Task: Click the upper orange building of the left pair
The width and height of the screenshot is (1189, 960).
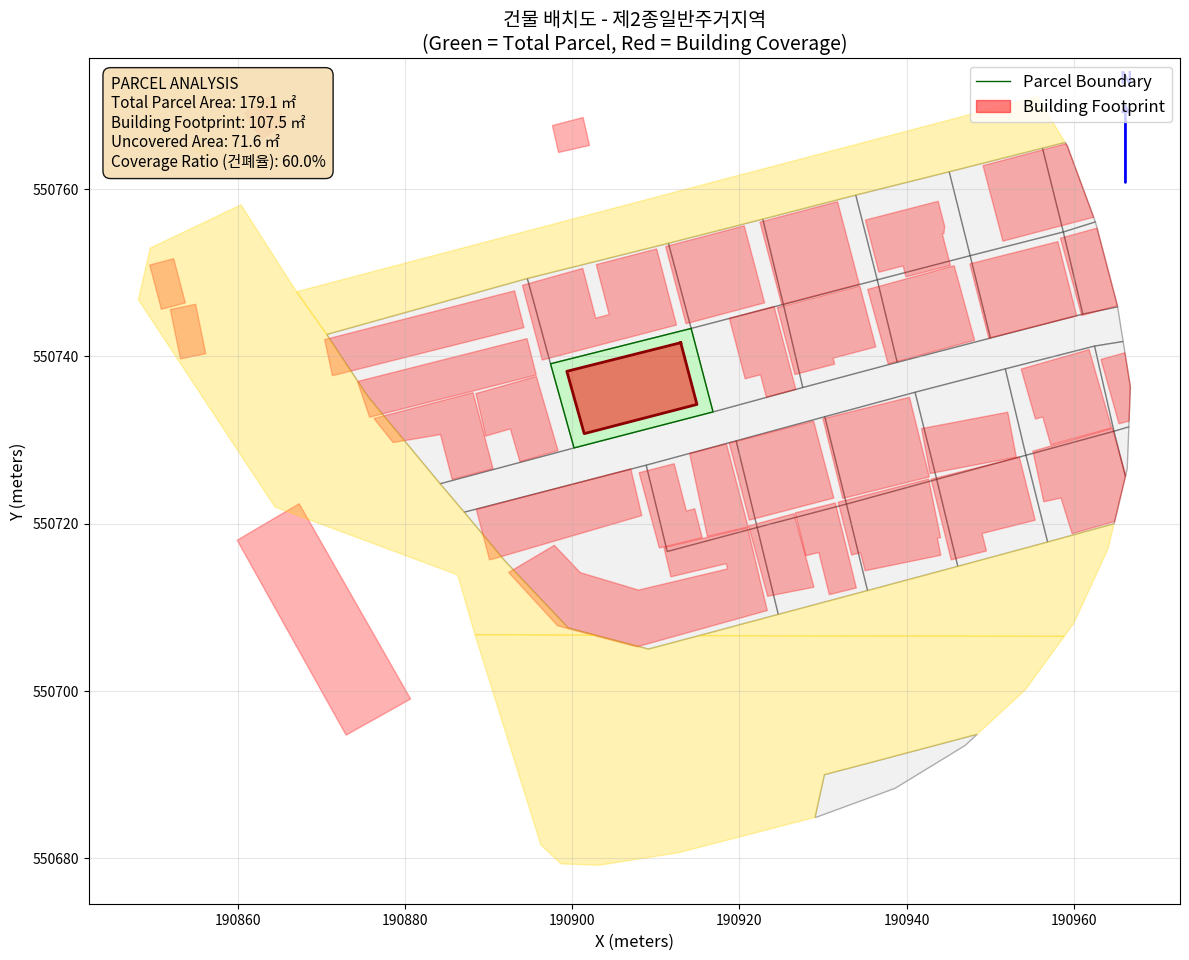Action: click(x=167, y=284)
